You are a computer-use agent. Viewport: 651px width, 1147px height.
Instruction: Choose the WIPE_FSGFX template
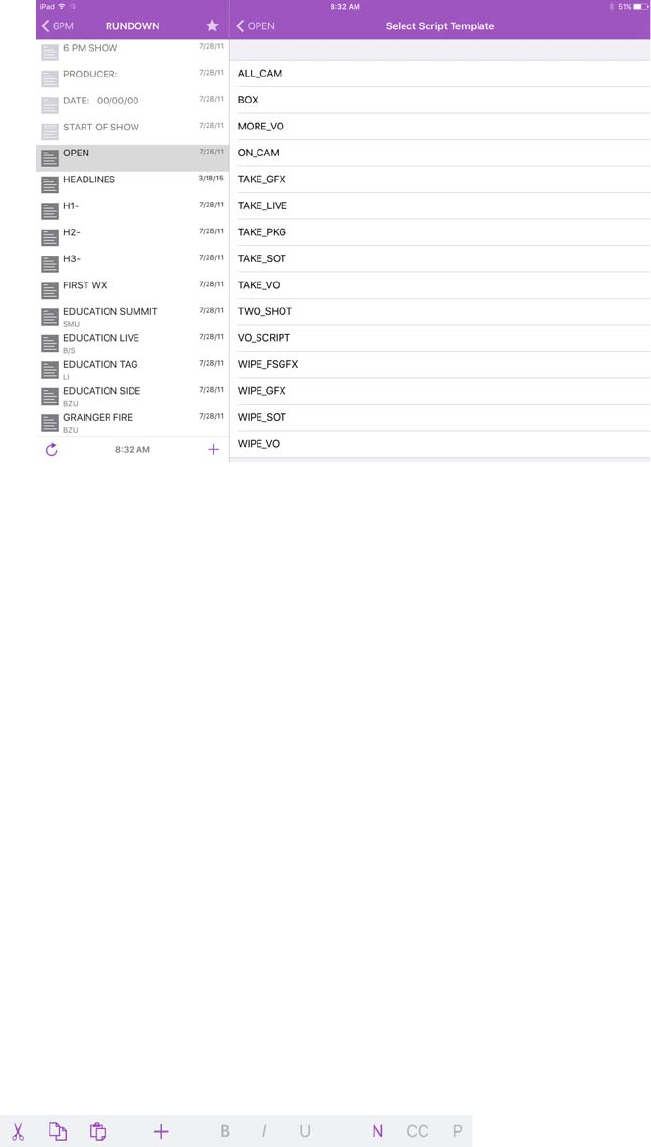pyautogui.click(x=268, y=365)
